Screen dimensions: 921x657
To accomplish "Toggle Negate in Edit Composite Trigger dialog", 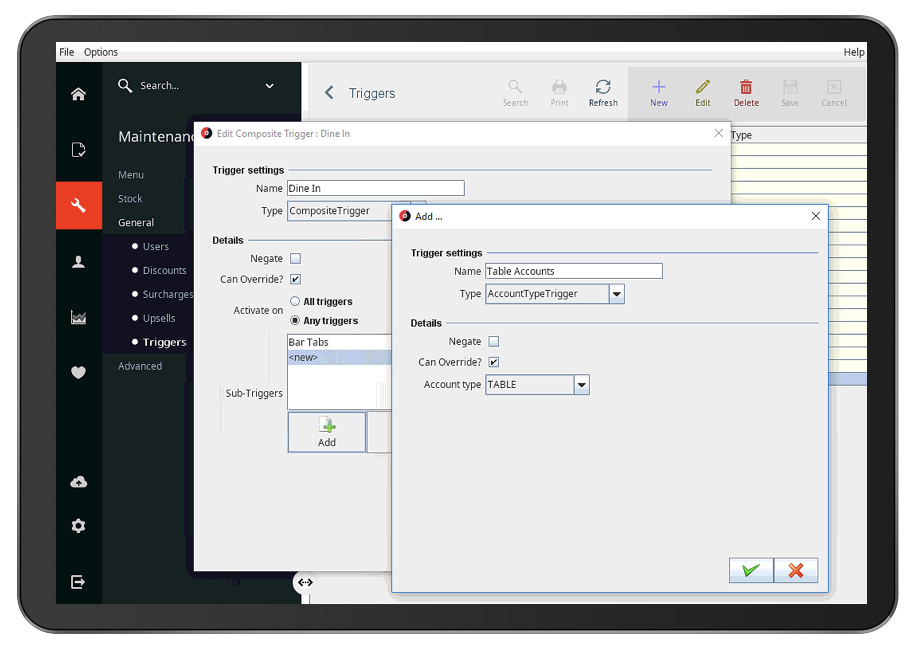I will tap(295, 258).
